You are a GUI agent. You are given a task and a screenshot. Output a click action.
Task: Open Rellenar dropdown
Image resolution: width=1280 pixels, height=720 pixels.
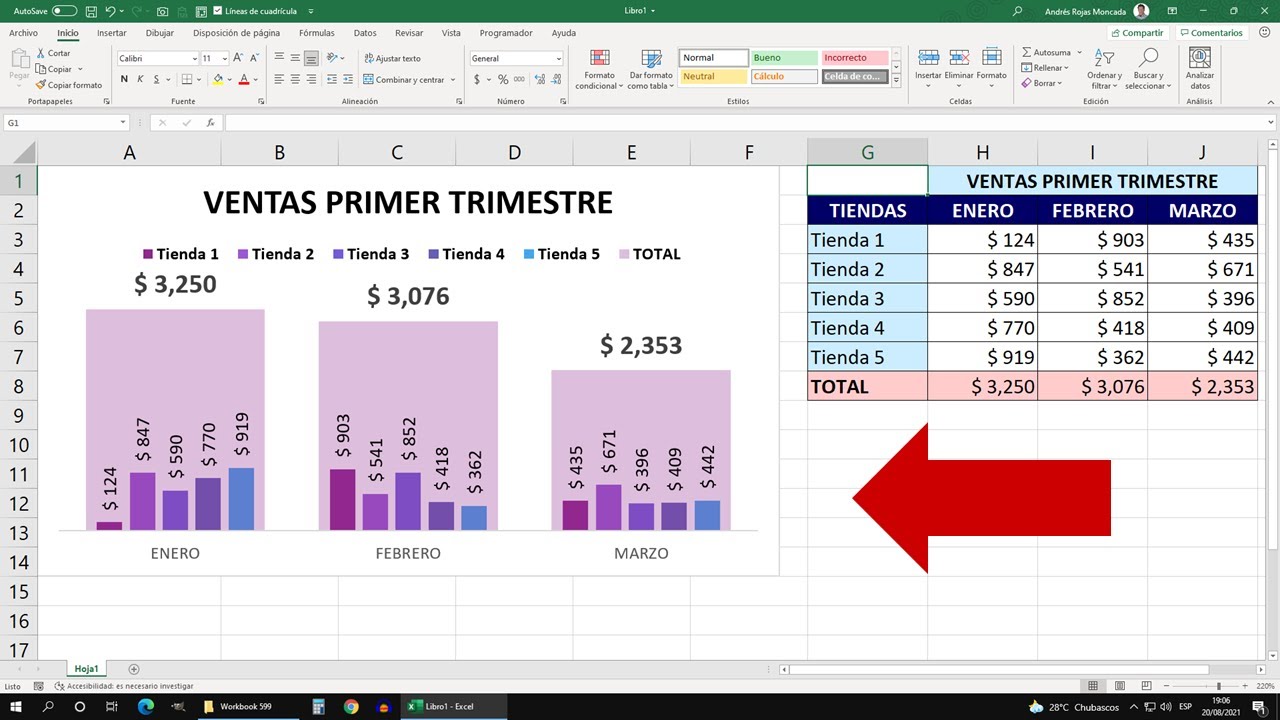click(1045, 68)
